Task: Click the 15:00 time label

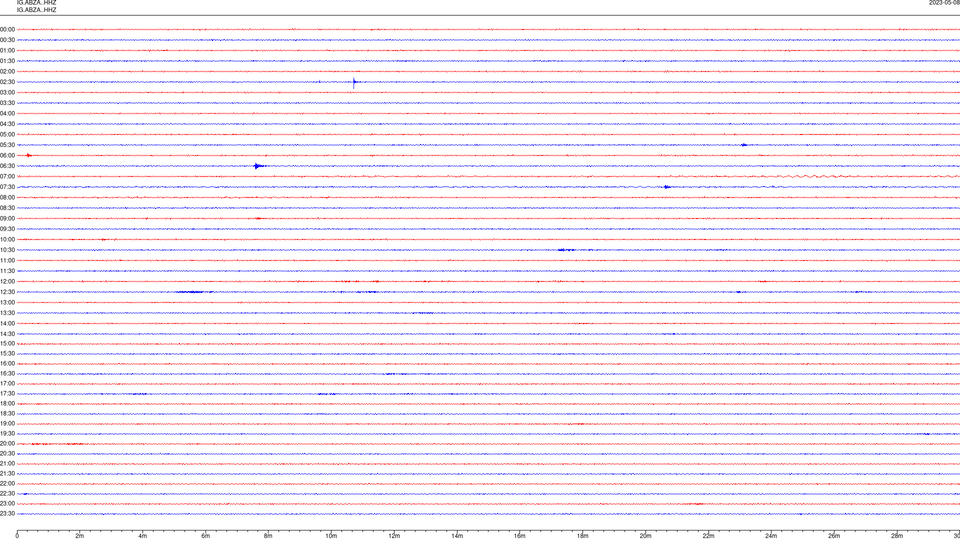Action: pos(7,343)
